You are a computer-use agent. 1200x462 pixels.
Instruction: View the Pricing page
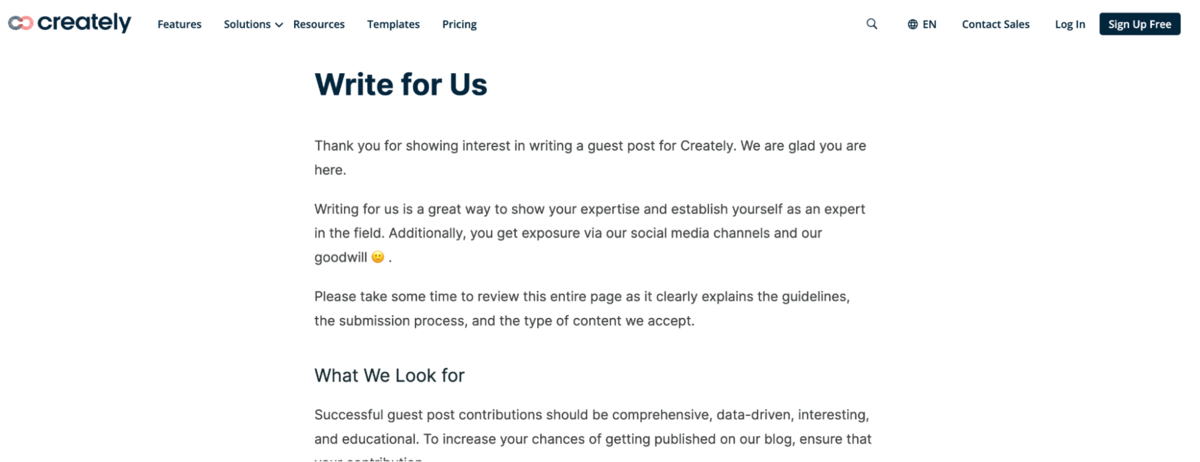(459, 24)
